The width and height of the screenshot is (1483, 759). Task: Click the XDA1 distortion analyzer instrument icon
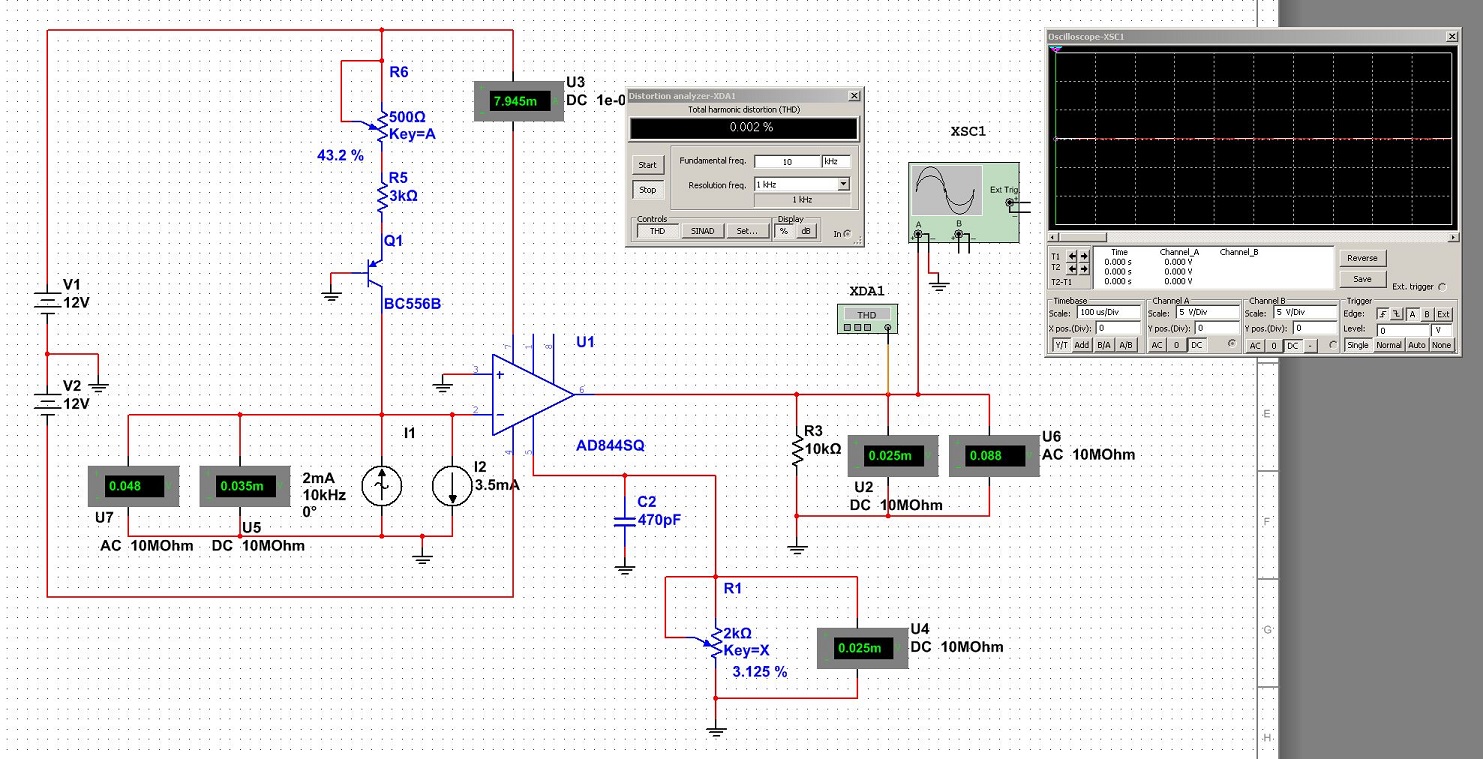(x=866, y=317)
